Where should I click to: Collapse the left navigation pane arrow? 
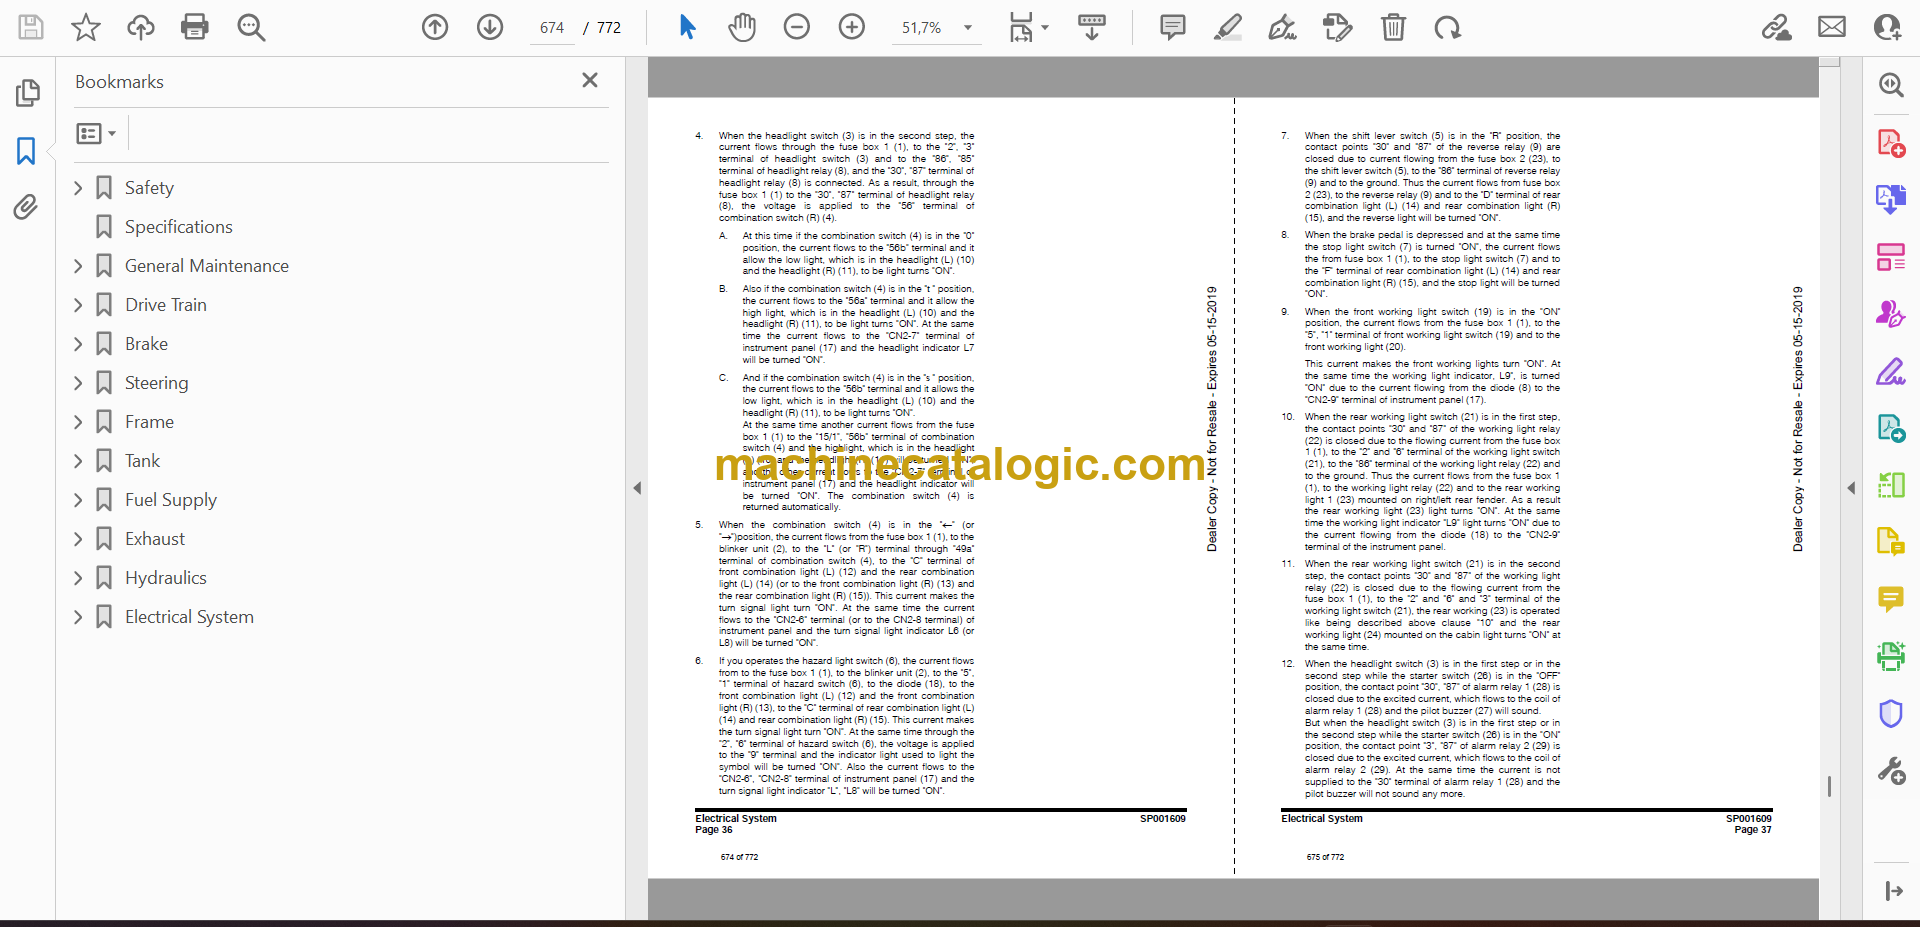637,488
